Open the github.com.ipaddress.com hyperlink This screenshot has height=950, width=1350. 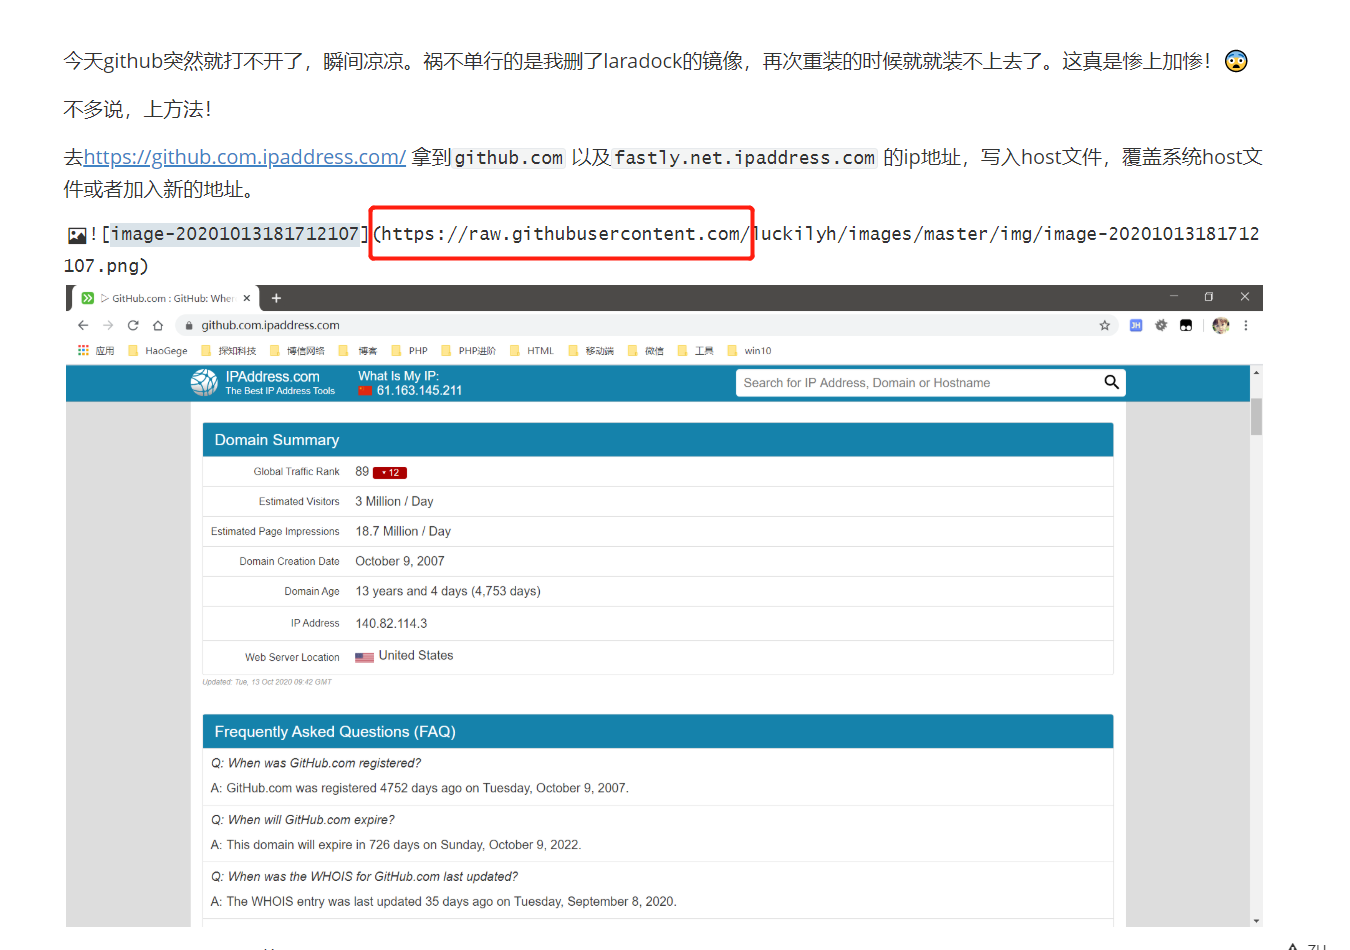244,157
